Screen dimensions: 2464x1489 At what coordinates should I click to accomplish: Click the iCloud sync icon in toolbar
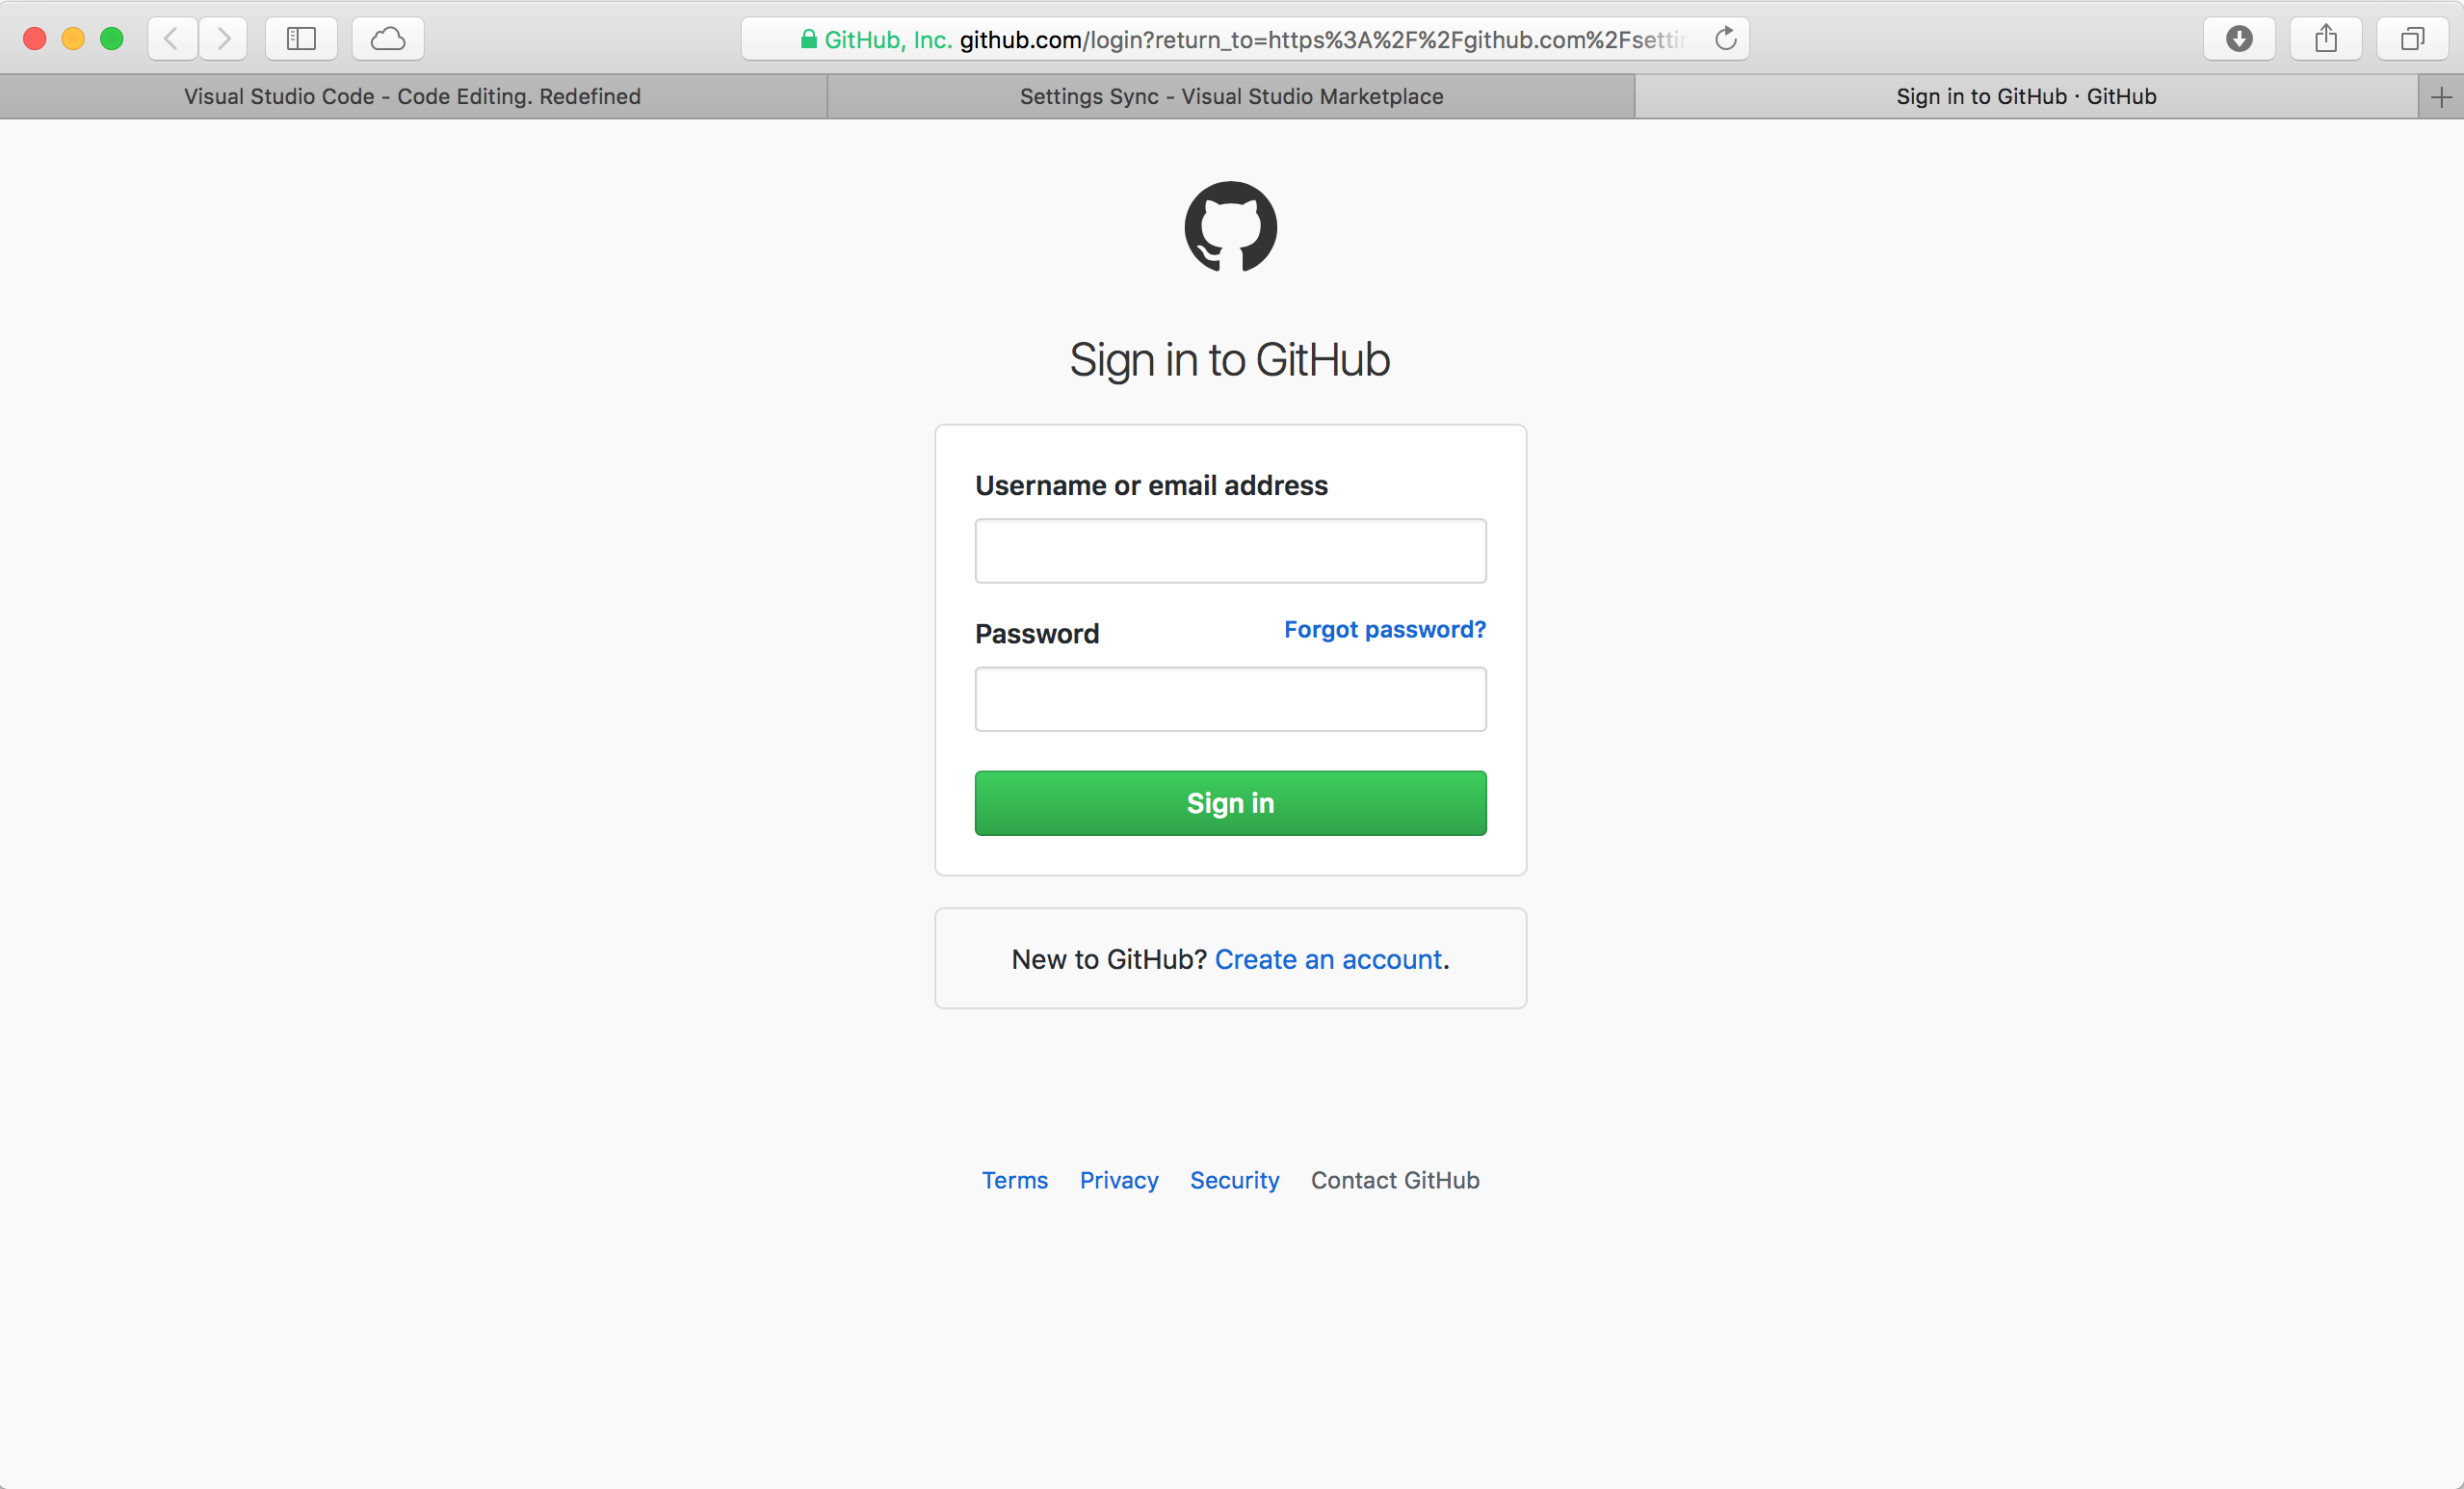tap(383, 39)
